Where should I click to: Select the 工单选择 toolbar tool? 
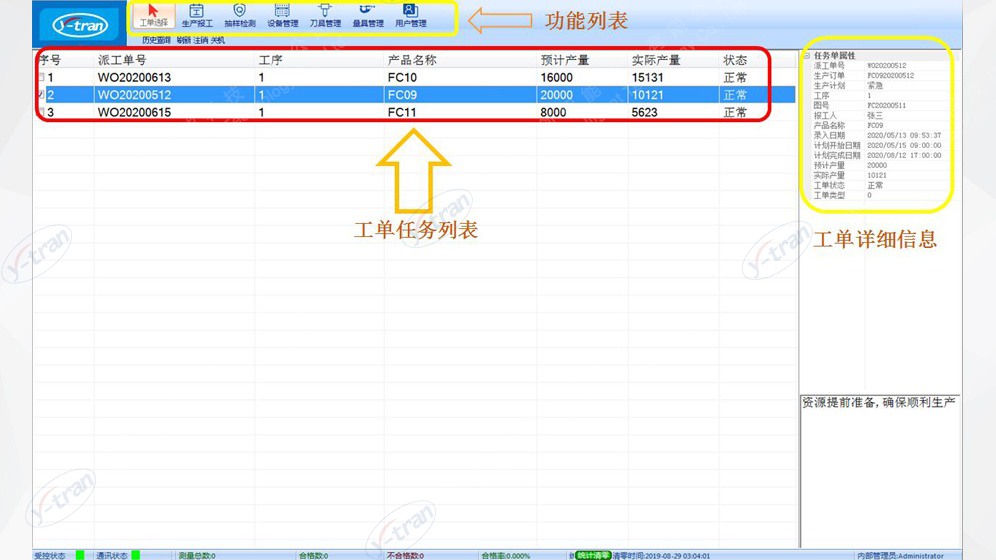click(x=153, y=15)
